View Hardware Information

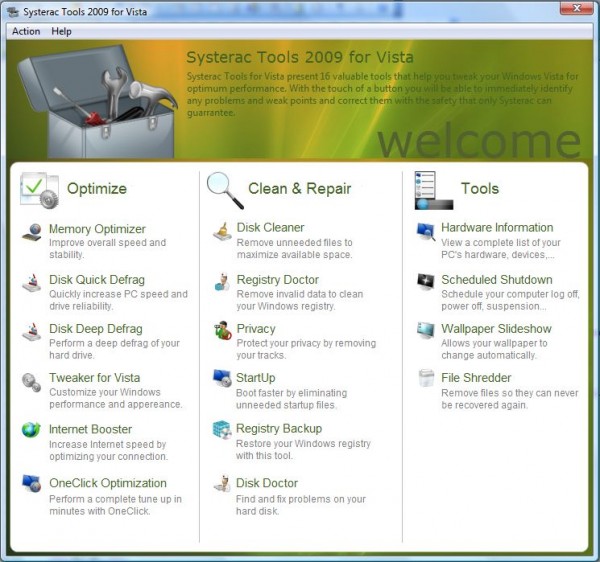(x=497, y=227)
